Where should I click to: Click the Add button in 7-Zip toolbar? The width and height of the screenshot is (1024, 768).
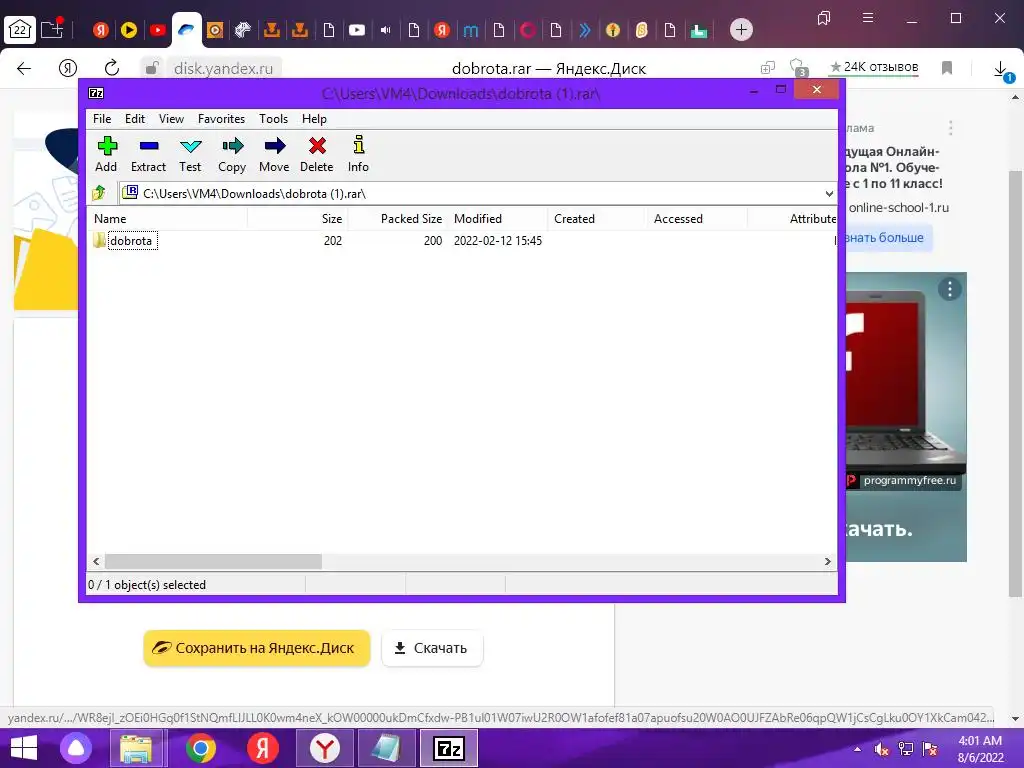106,154
